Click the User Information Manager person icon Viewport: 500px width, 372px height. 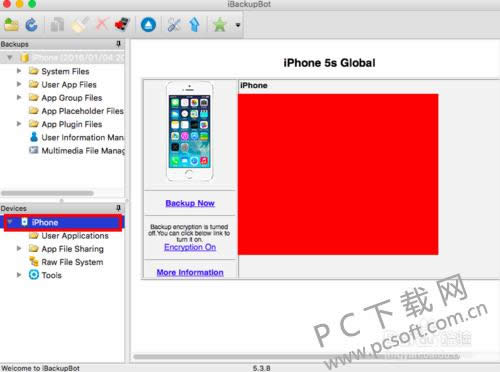click(x=34, y=137)
